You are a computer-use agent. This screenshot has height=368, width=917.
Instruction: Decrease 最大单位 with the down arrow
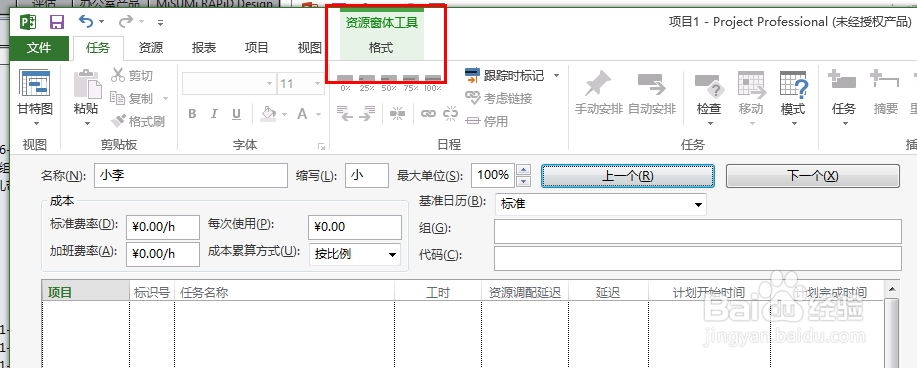pyautogui.click(x=524, y=181)
